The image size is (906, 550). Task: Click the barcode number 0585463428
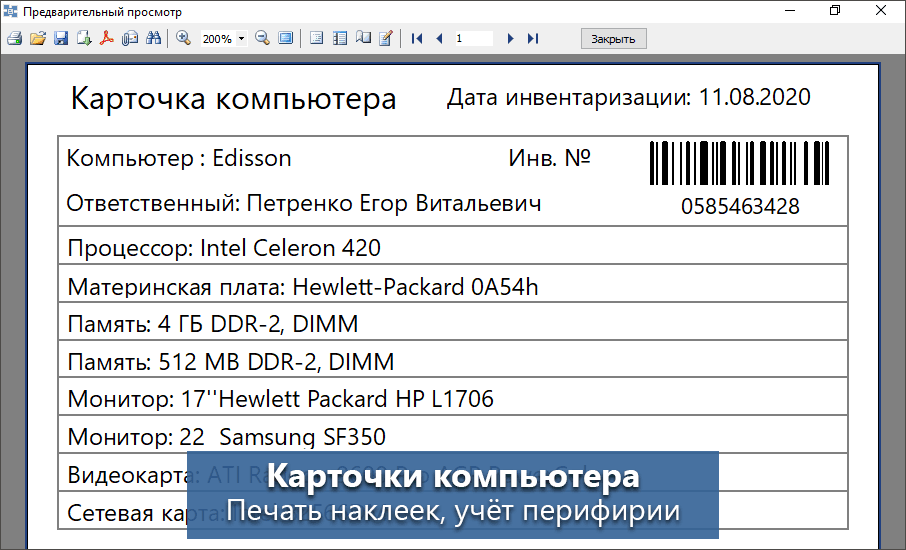pos(740,206)
